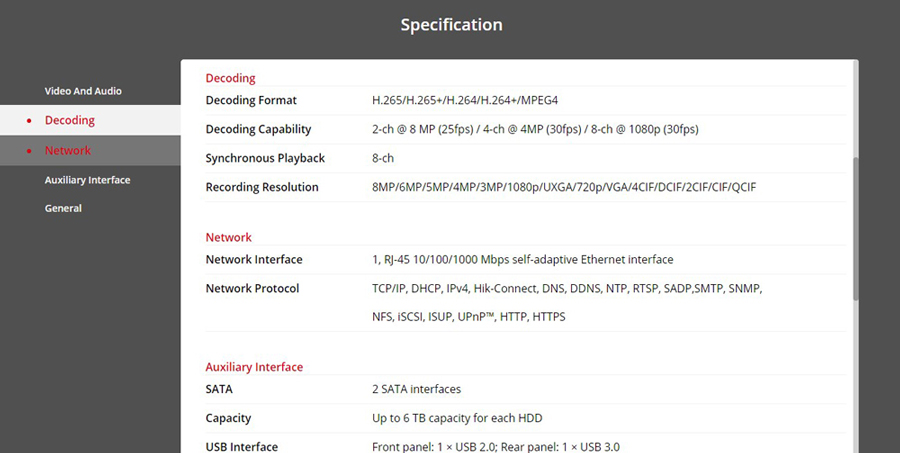Select the Recording Resolution row label
The height and width of the screenshot is (453, 900).
[262, 187]
